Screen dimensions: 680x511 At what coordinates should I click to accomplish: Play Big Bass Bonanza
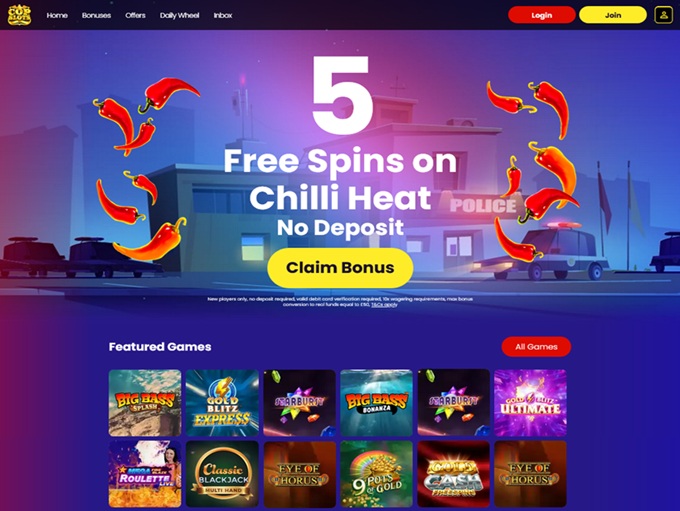pos(376,403)
